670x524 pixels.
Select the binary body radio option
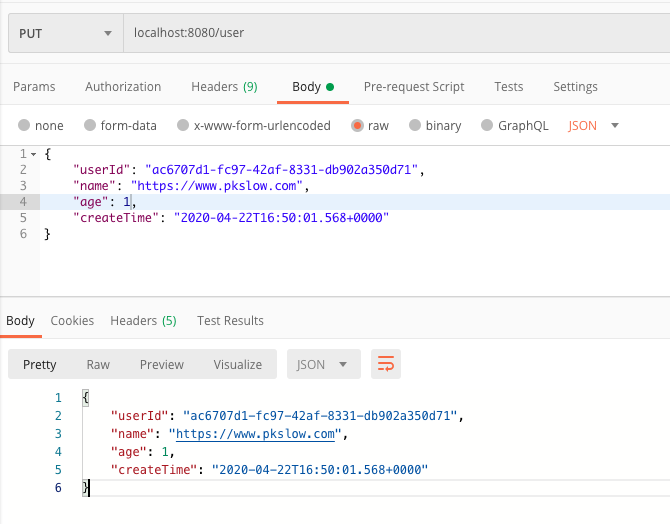click(x=415, y=126)
